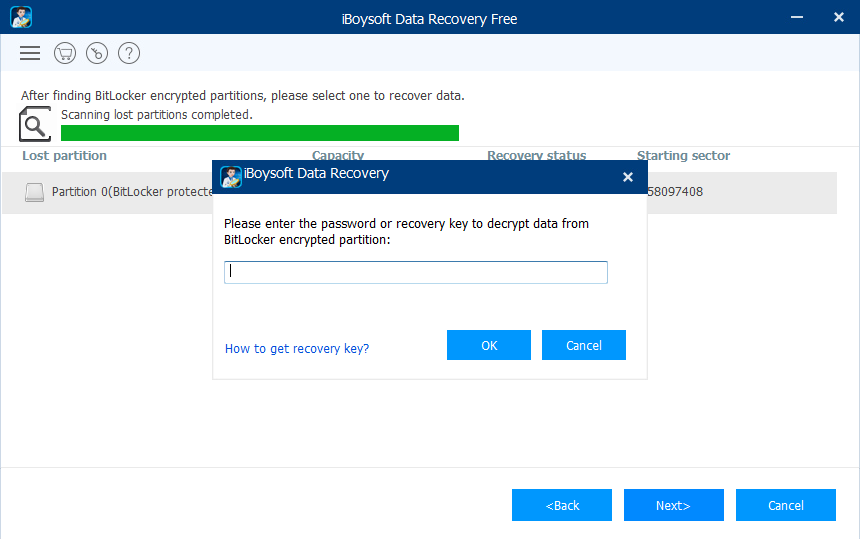Viewport: 860px width, 539px height.
Task: Click the 'Starting sector' column header
Action: point(683,156)
